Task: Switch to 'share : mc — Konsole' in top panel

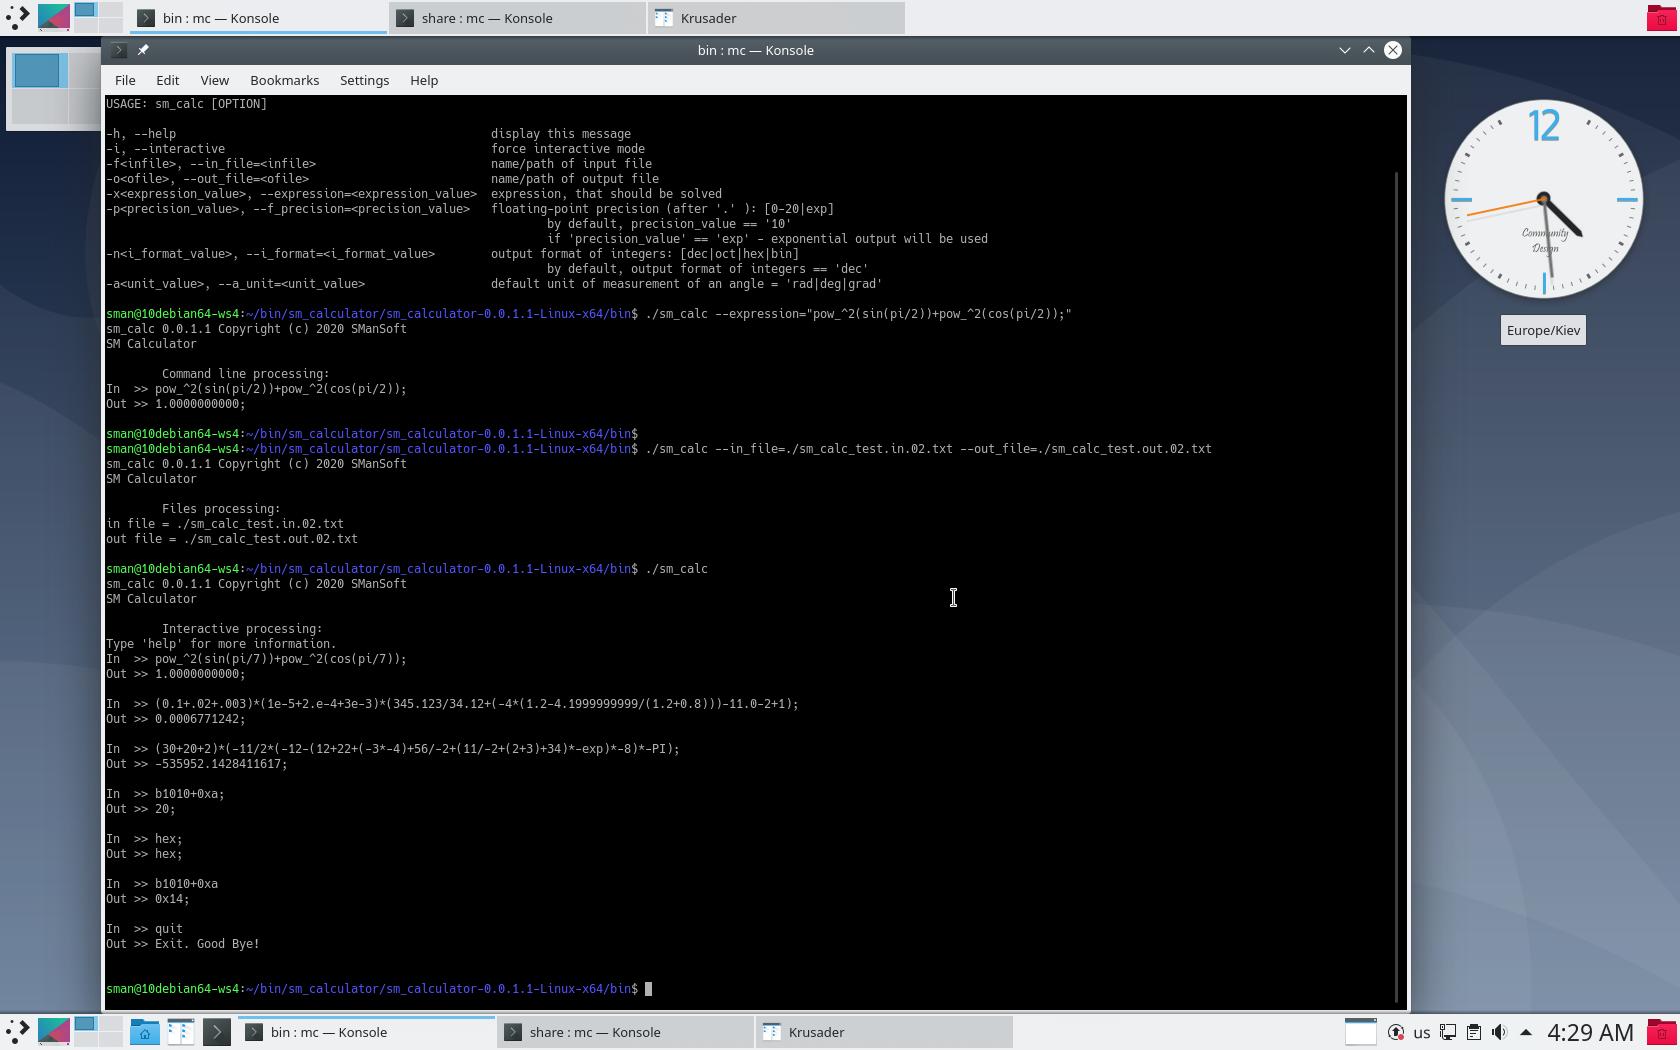Action: pyautogui.click(x=517, y=18)
